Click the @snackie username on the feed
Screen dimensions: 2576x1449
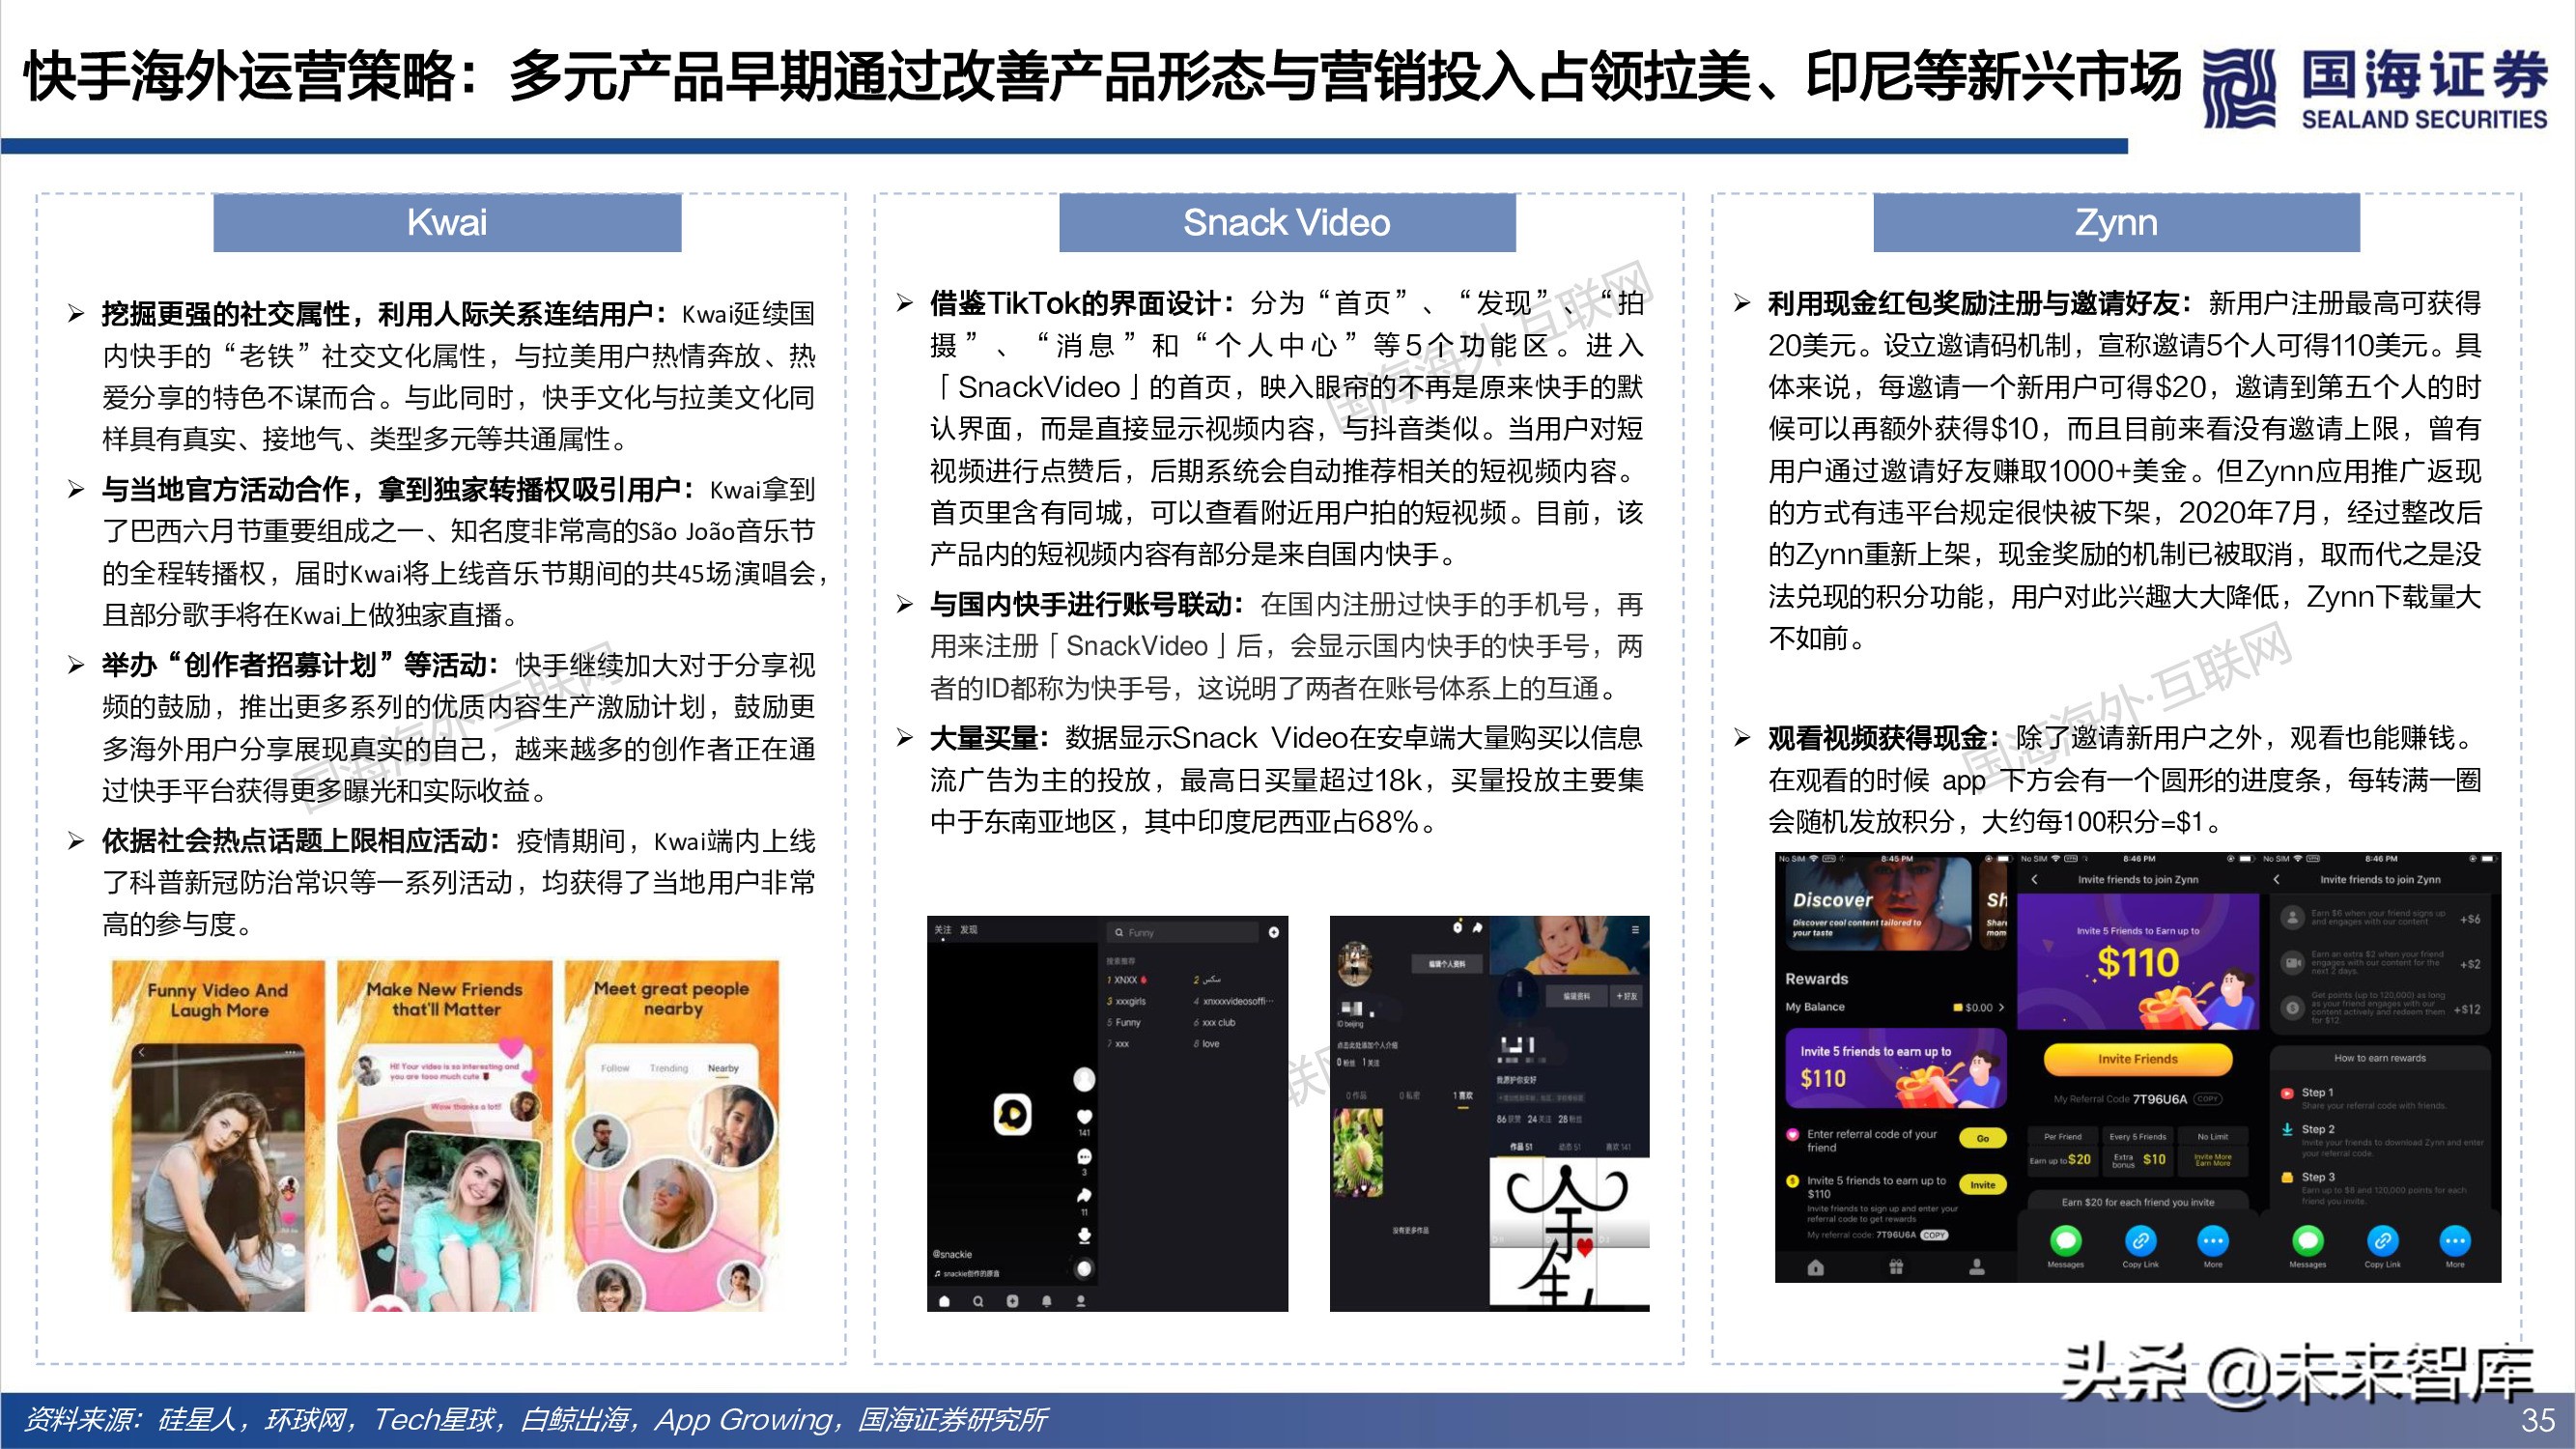[953, 1254]
